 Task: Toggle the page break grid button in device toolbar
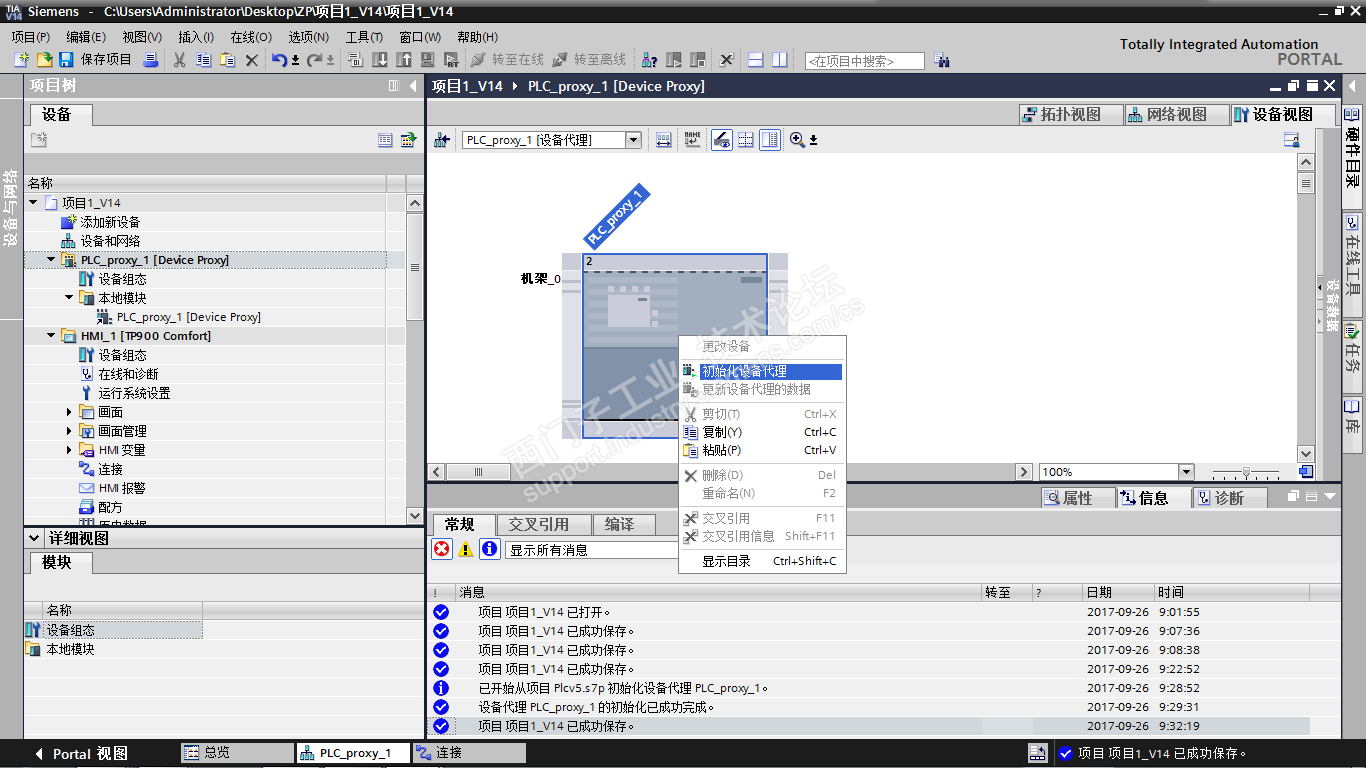(745, 140)
